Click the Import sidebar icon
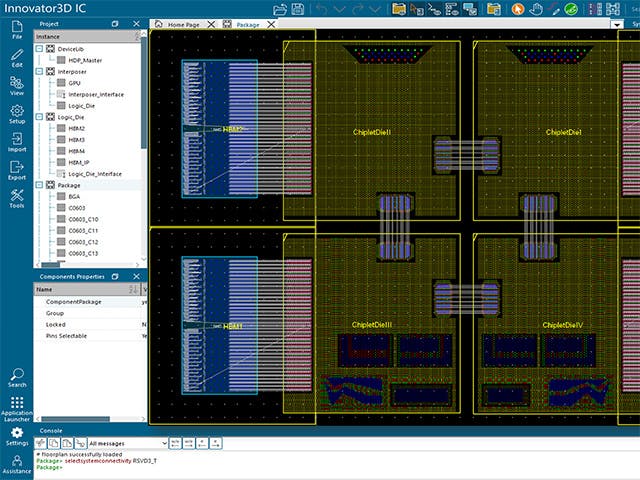640x480 pixels. point(17,142)
